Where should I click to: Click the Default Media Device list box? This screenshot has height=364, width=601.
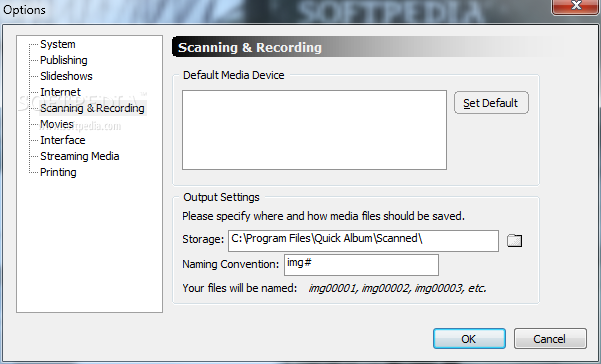[314, 130]
